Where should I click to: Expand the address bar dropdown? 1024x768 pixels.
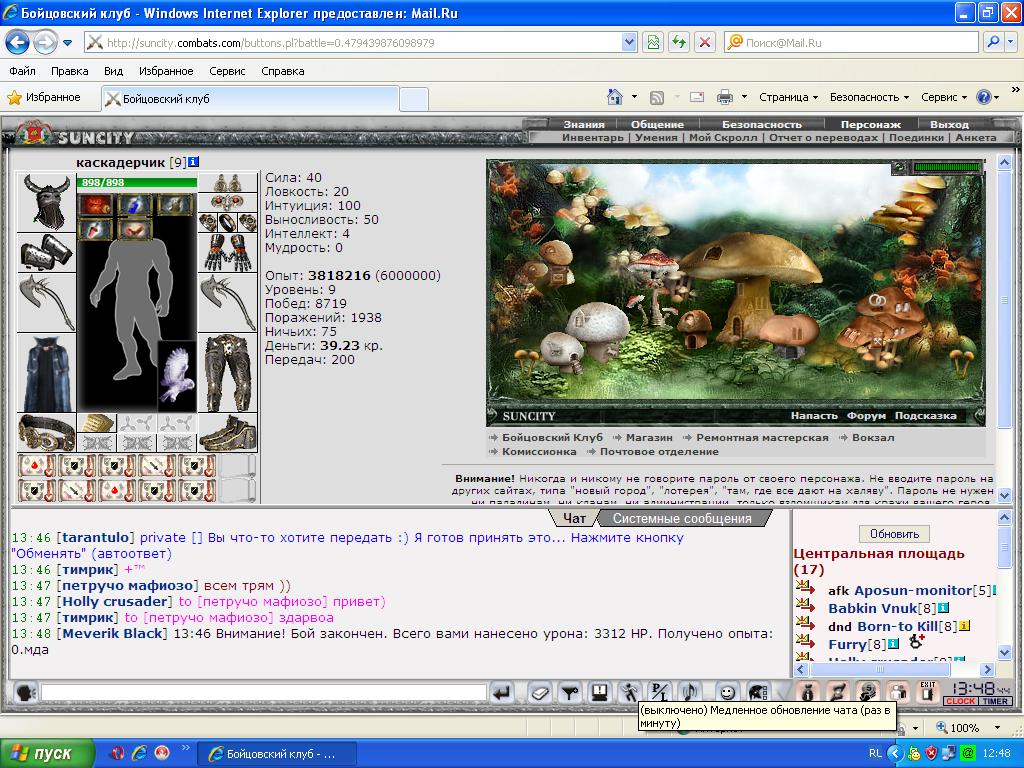tap(629, 42)
